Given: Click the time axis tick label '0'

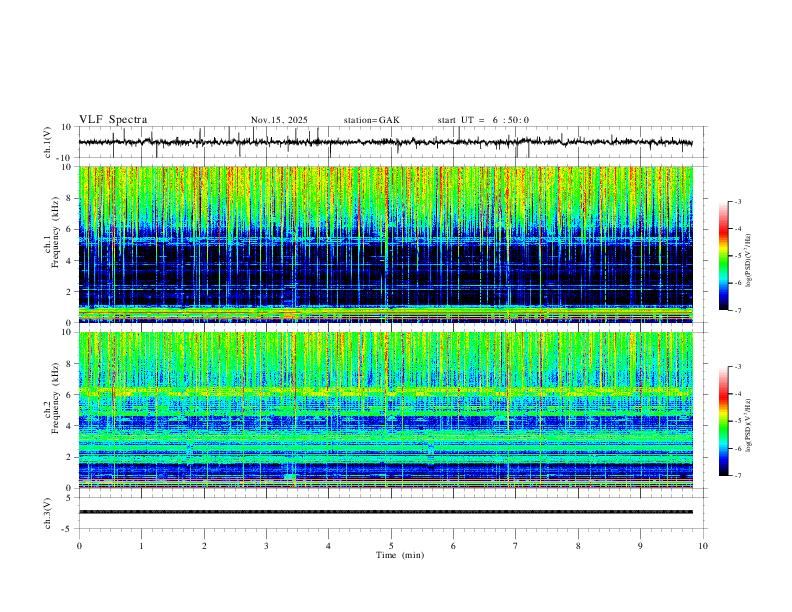Looking at the screenshot, I should pos(79,546).
